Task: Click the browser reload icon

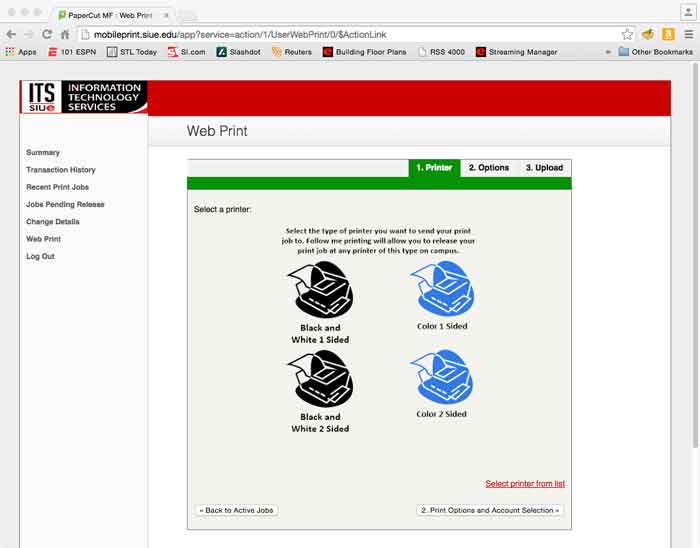Action: click(47, 34)
